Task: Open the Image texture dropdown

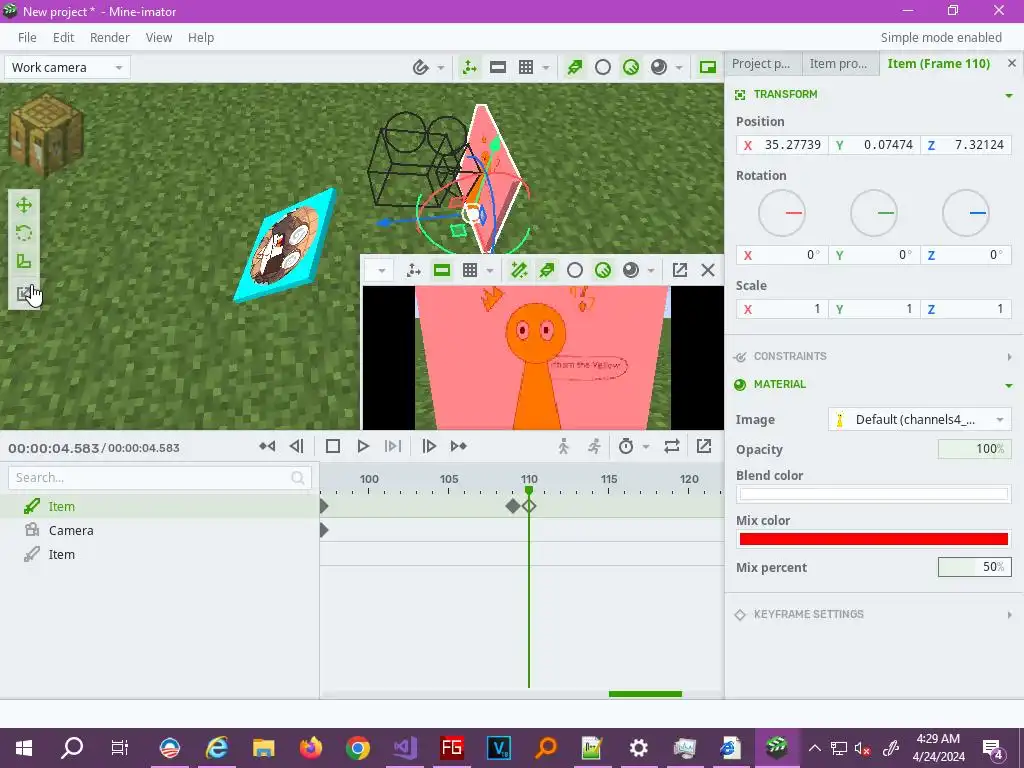Action: point(919,419)
